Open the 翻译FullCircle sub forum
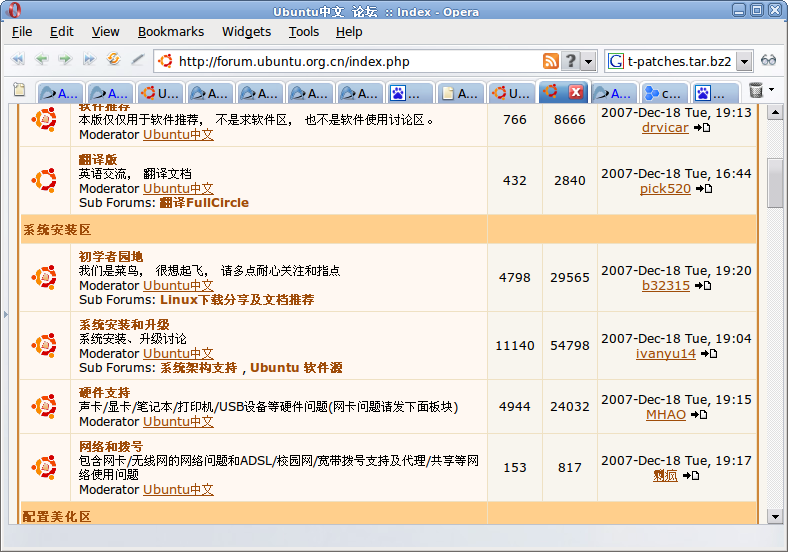The width and height of the screenshot is (788, 552). 204,203
